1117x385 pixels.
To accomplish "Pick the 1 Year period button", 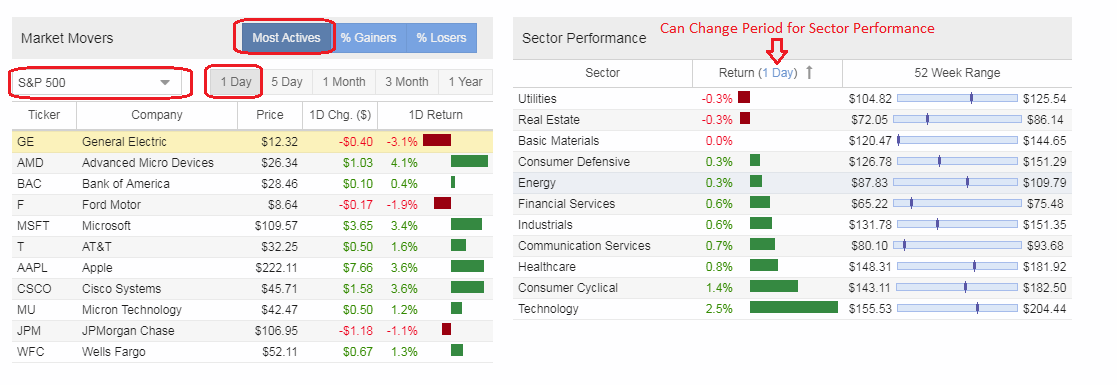I will point(465,82).
